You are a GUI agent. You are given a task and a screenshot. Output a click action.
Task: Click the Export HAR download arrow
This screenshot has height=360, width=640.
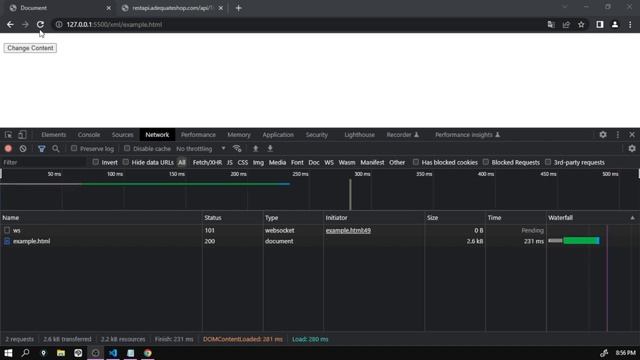[270, 149]
